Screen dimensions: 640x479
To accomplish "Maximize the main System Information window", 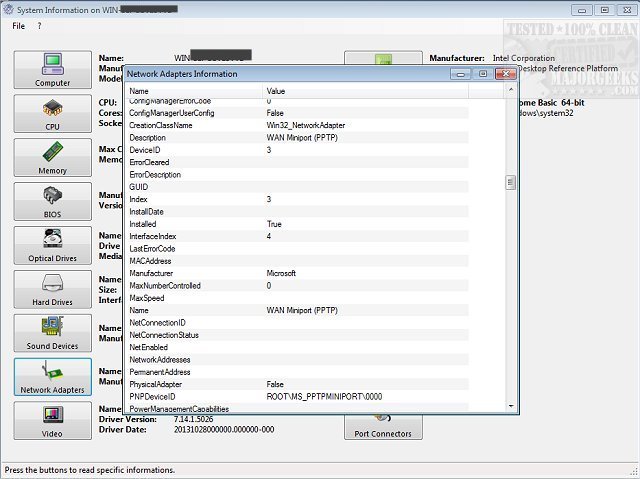I will coord(605,10).
